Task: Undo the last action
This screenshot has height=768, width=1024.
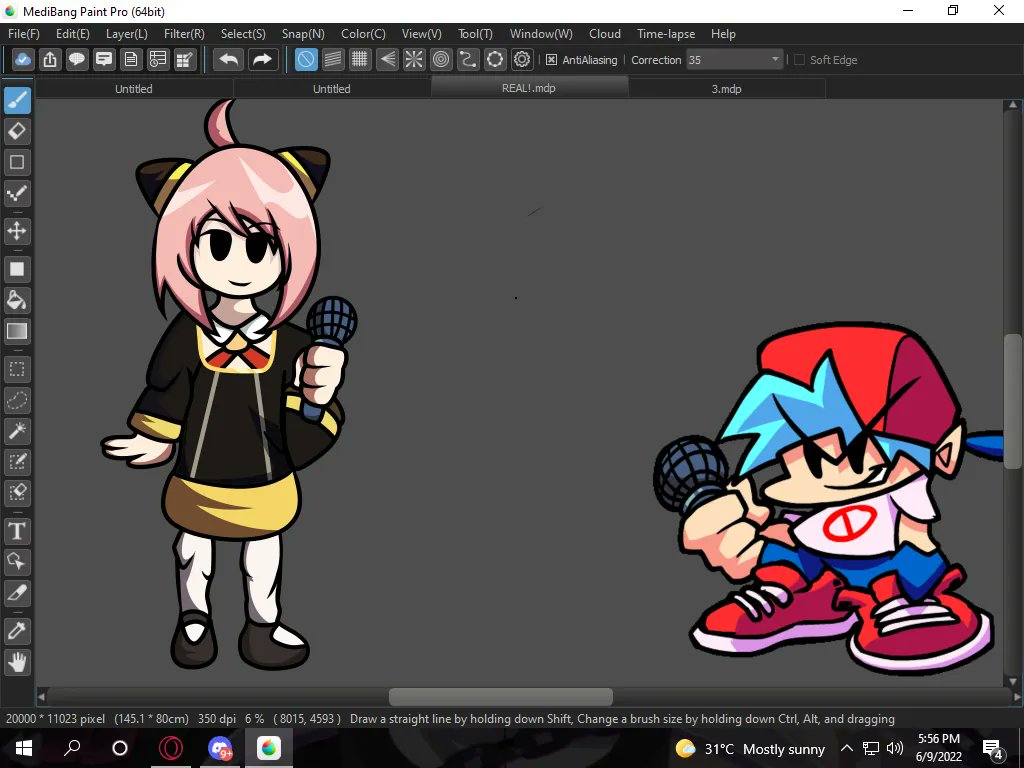Action: pos(229,59)
